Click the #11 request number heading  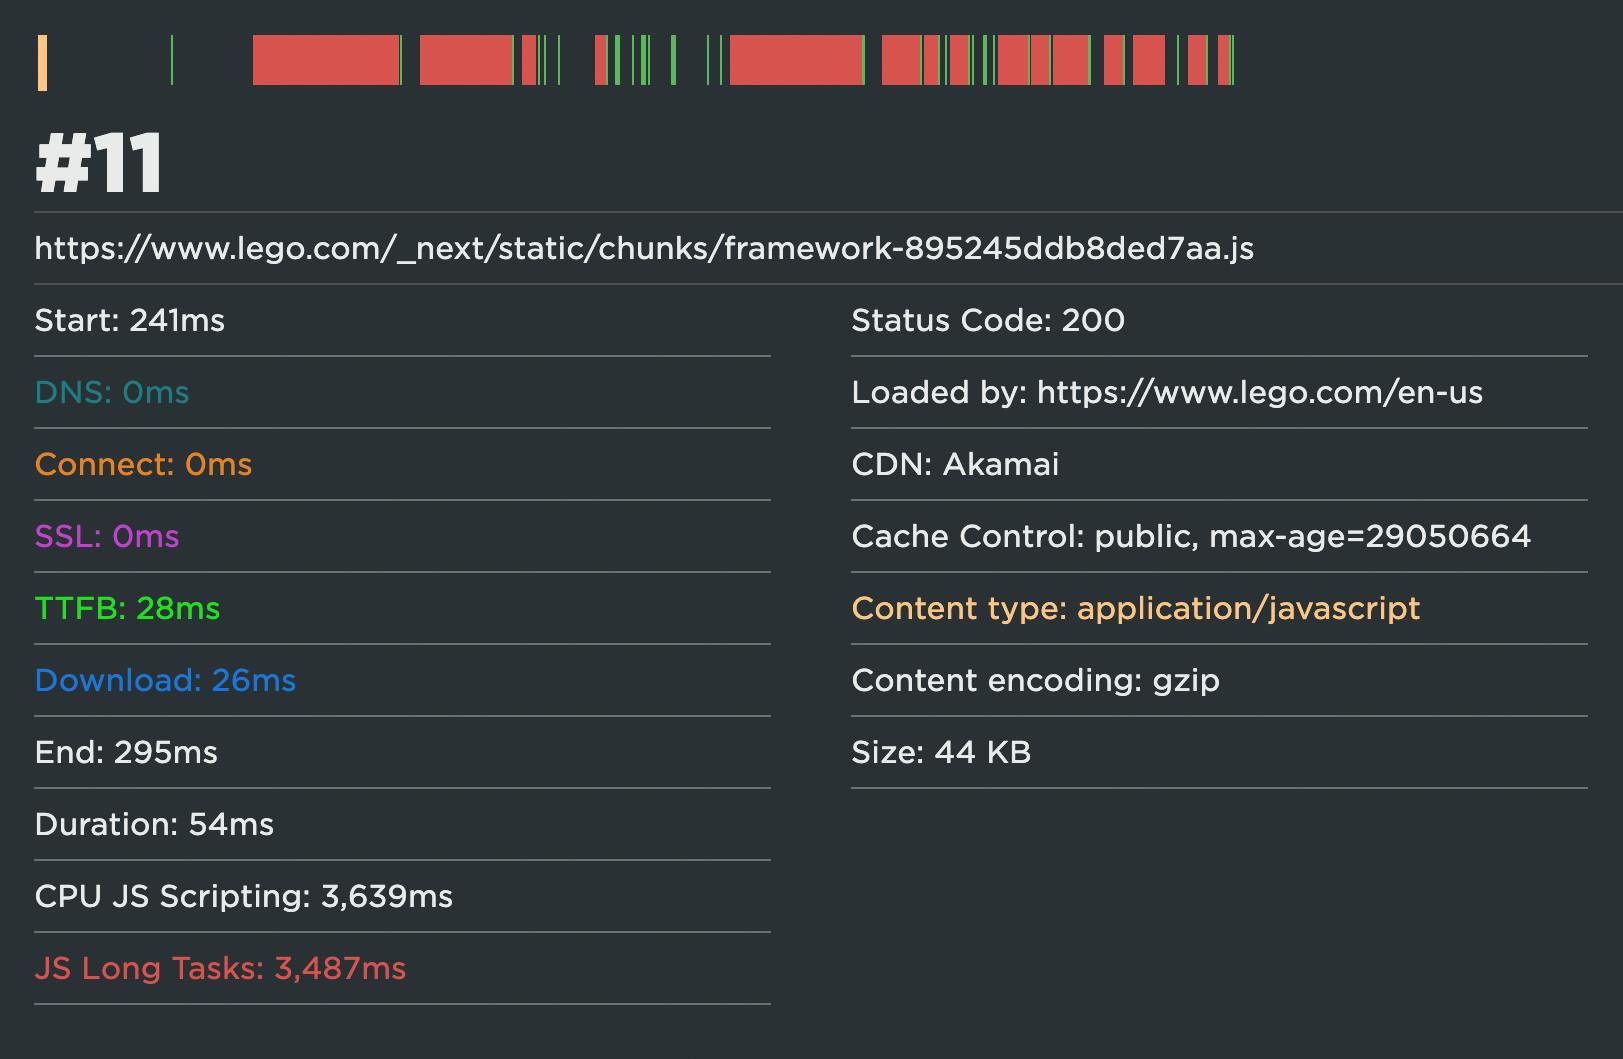tap(99, 164)
